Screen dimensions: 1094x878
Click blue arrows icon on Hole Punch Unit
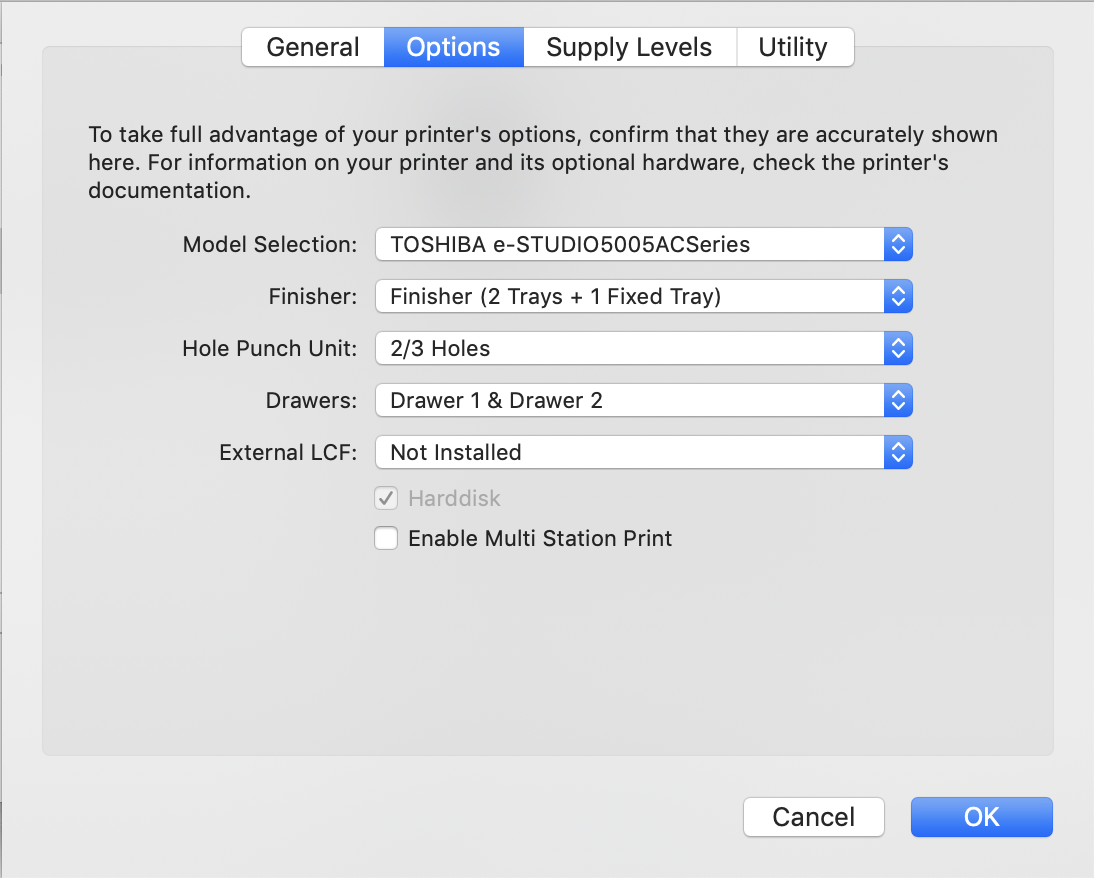(898, 348)
